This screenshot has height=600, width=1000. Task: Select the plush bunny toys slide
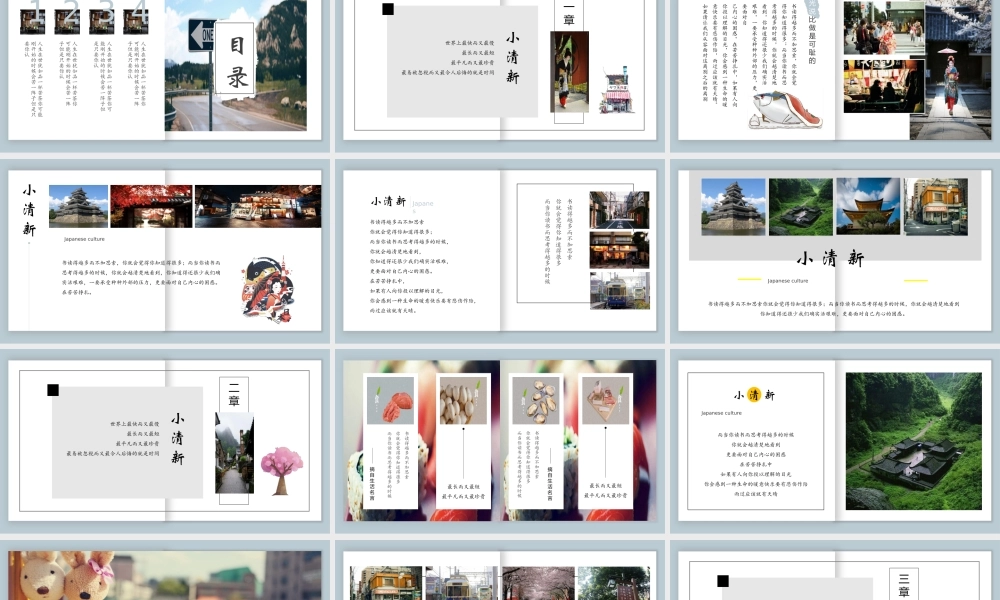(165, 575)
